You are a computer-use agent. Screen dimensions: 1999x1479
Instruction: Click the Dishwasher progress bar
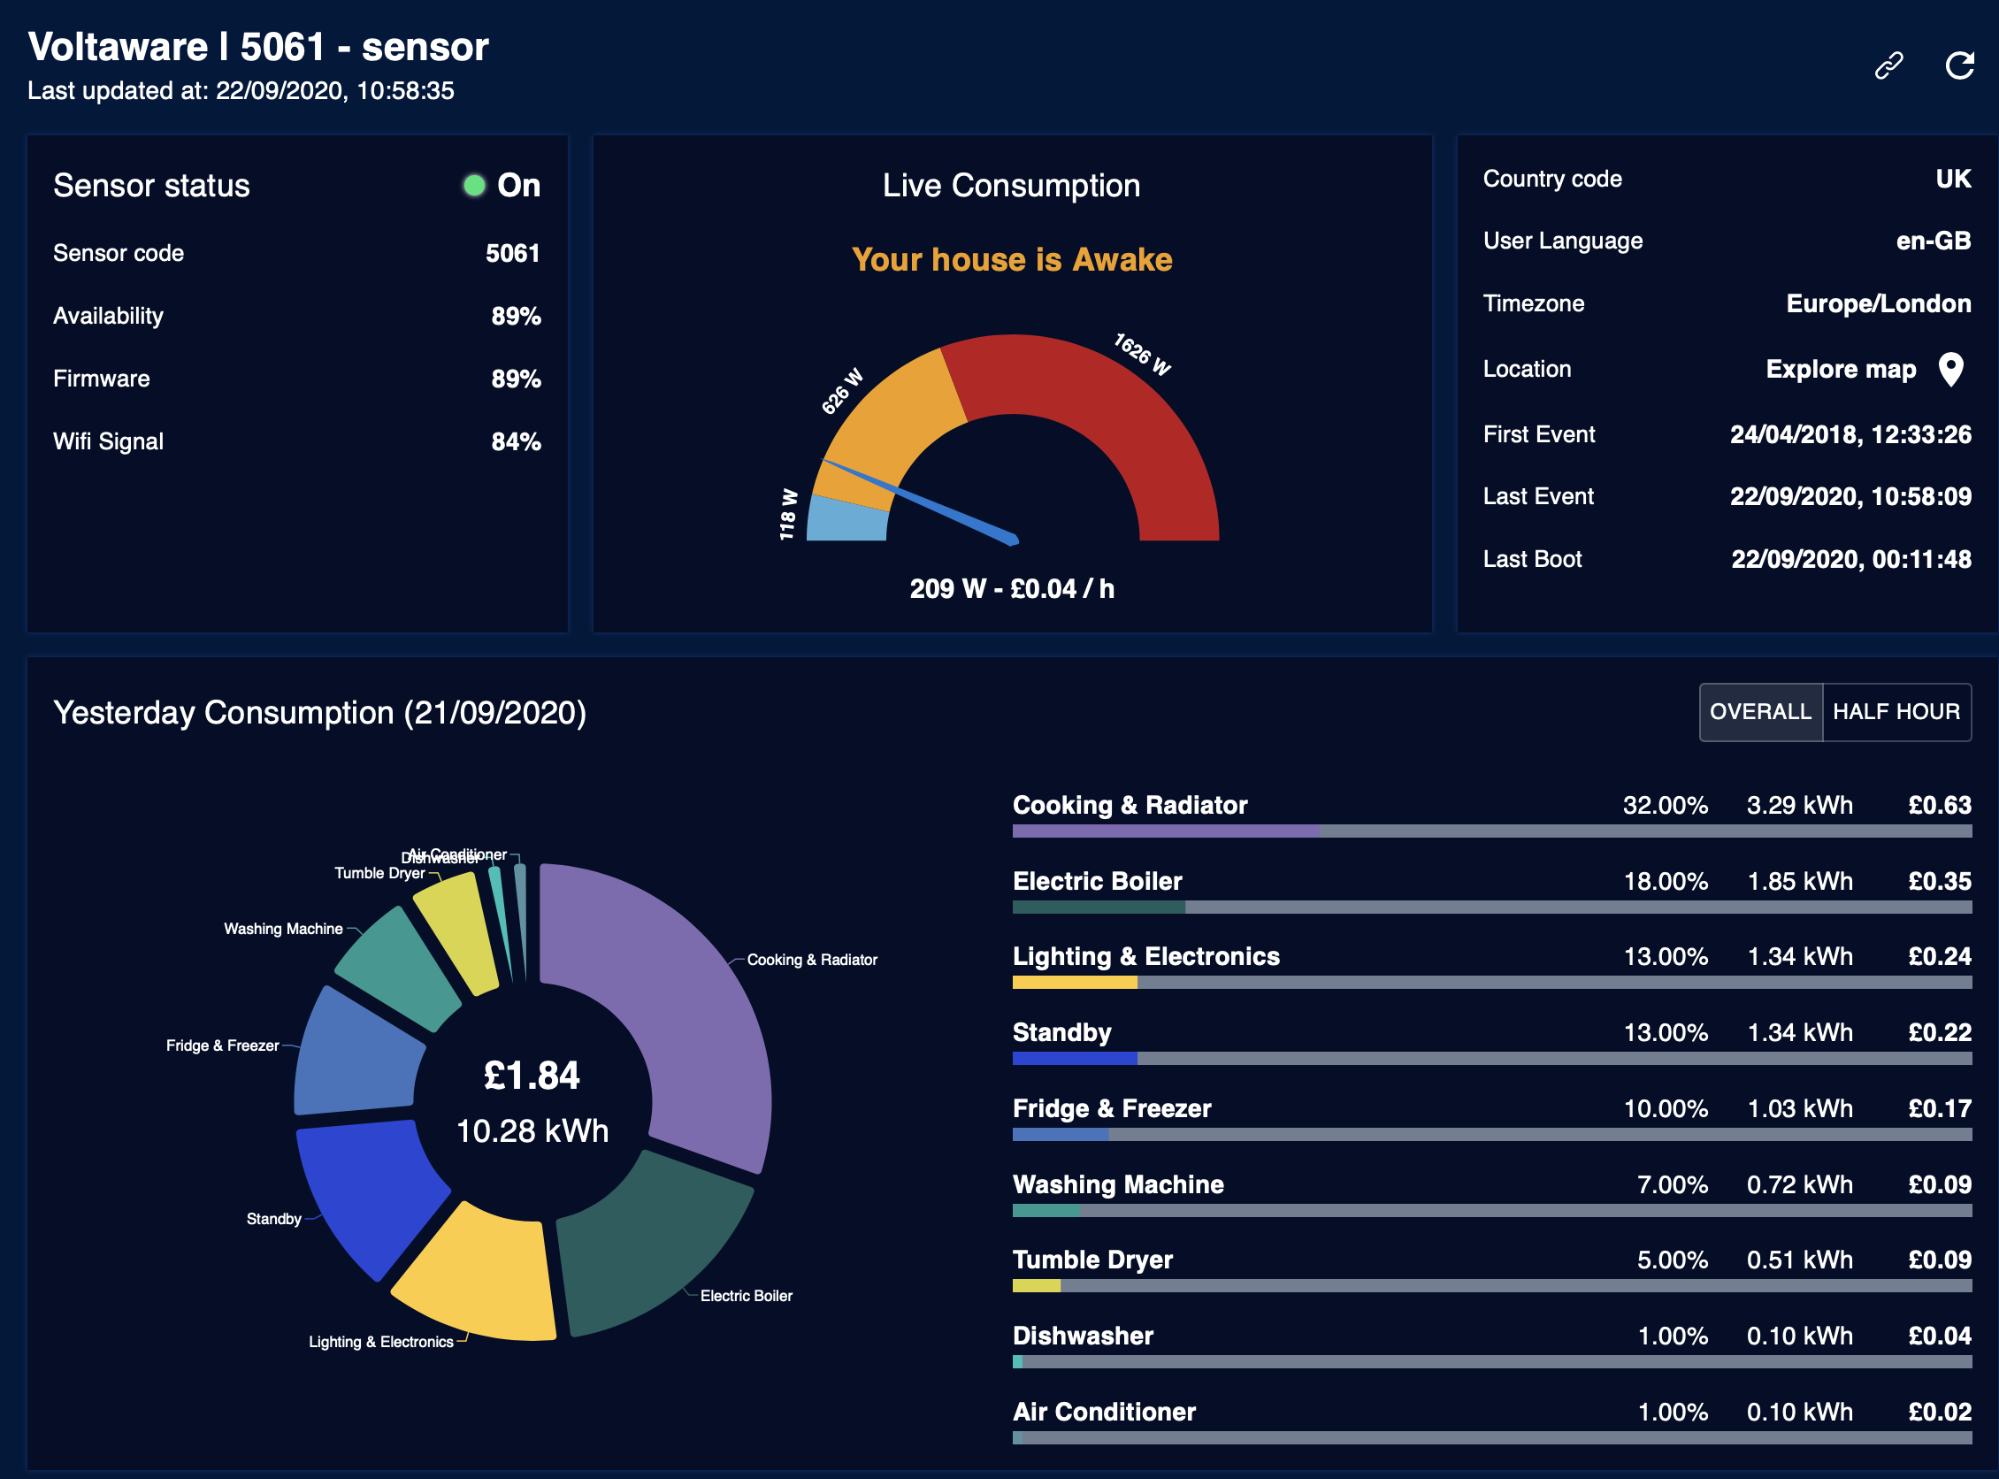1492,1362
